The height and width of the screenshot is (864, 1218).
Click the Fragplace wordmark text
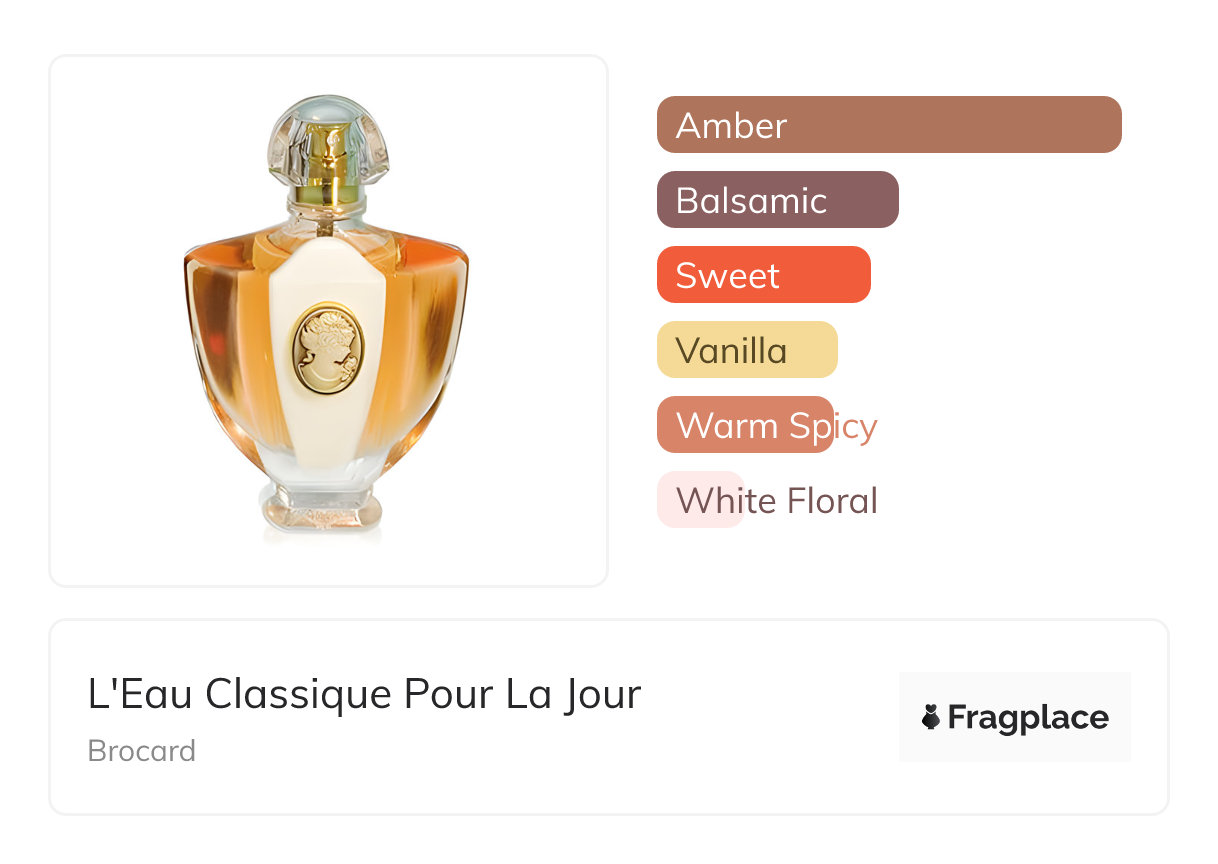coord(1028,717)
